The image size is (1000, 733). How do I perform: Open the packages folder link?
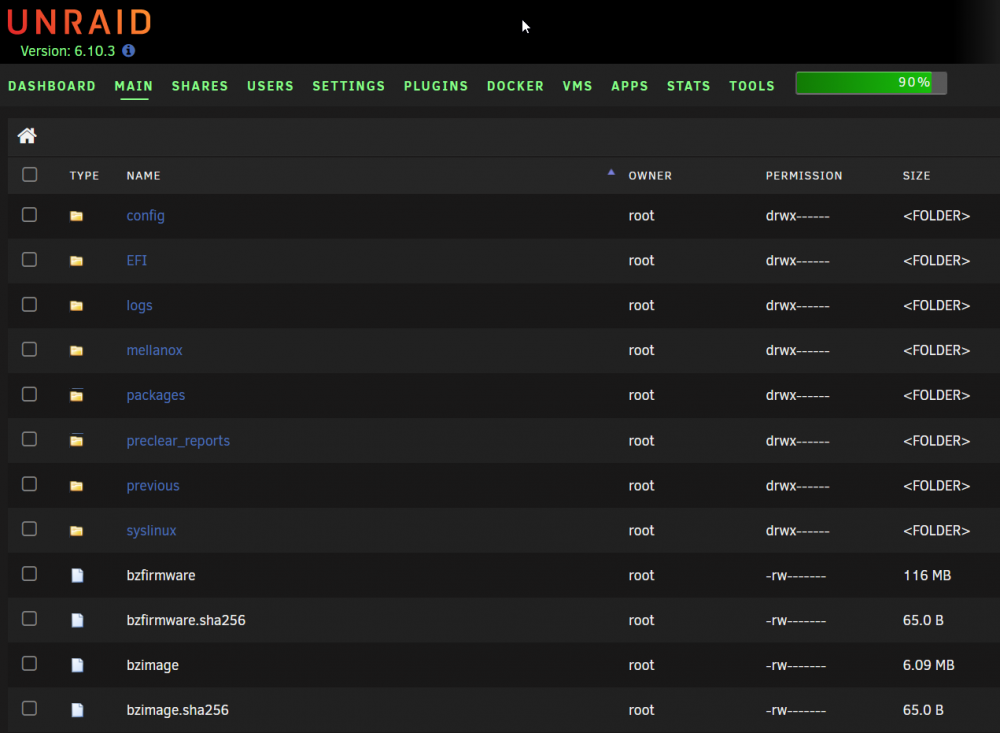tap(156, 396)
